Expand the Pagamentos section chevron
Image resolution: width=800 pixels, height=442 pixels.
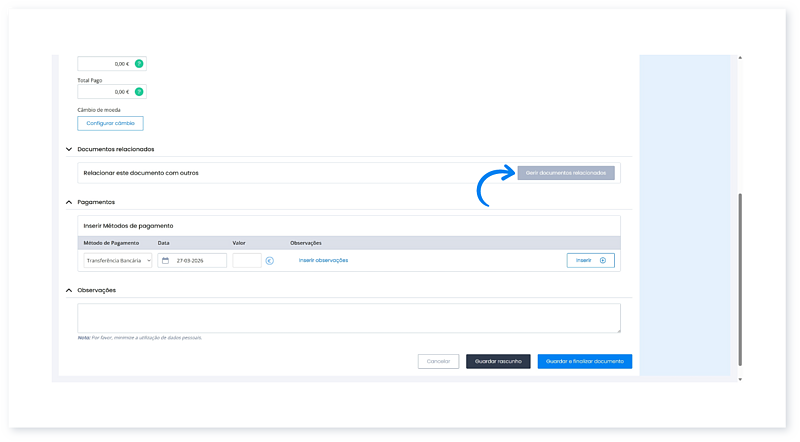[69, 202]
